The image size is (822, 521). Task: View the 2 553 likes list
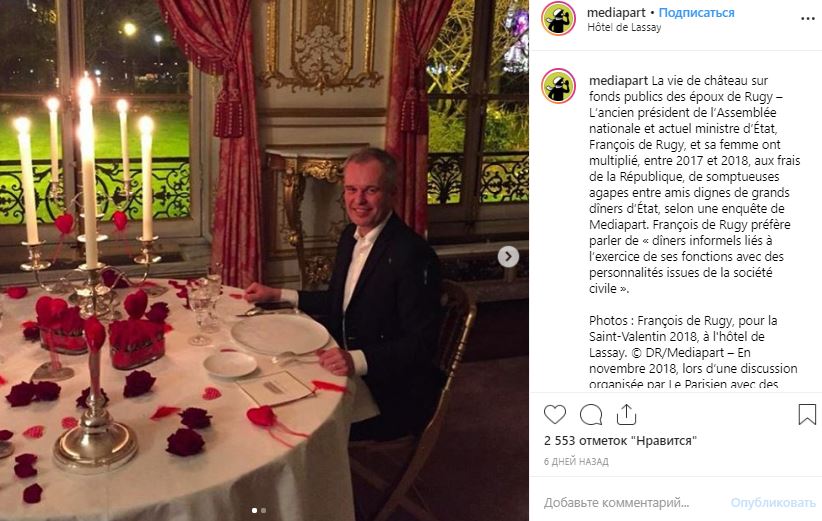(620, 441)
